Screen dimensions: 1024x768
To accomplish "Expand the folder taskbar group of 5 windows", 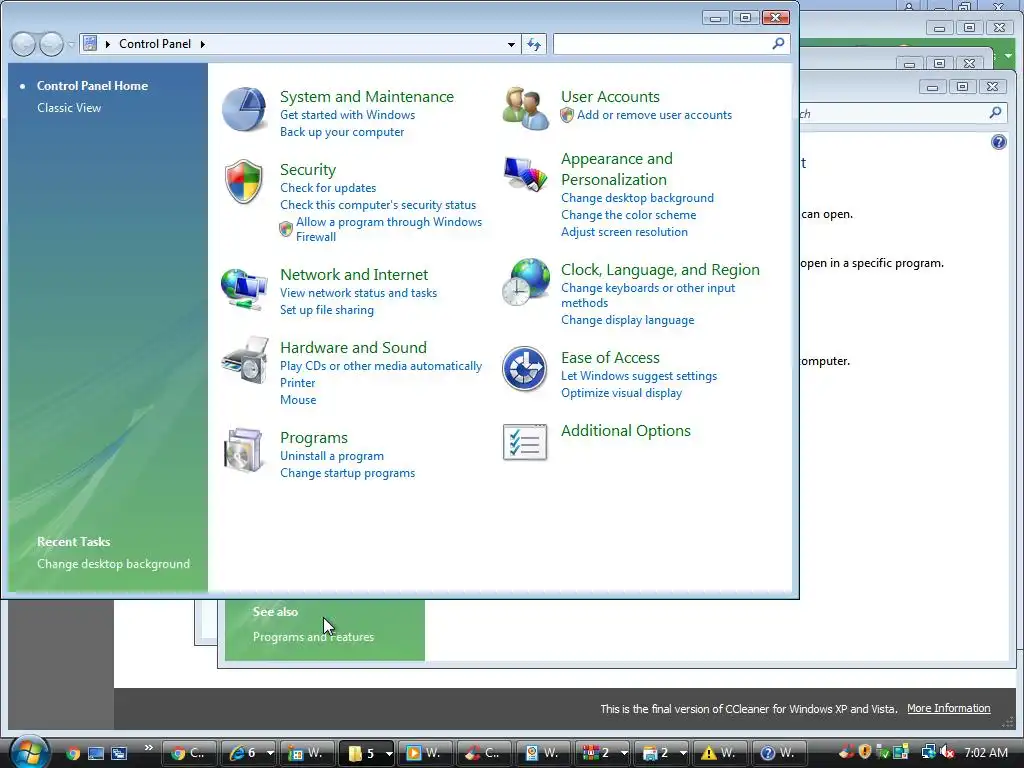I will 389,753.
